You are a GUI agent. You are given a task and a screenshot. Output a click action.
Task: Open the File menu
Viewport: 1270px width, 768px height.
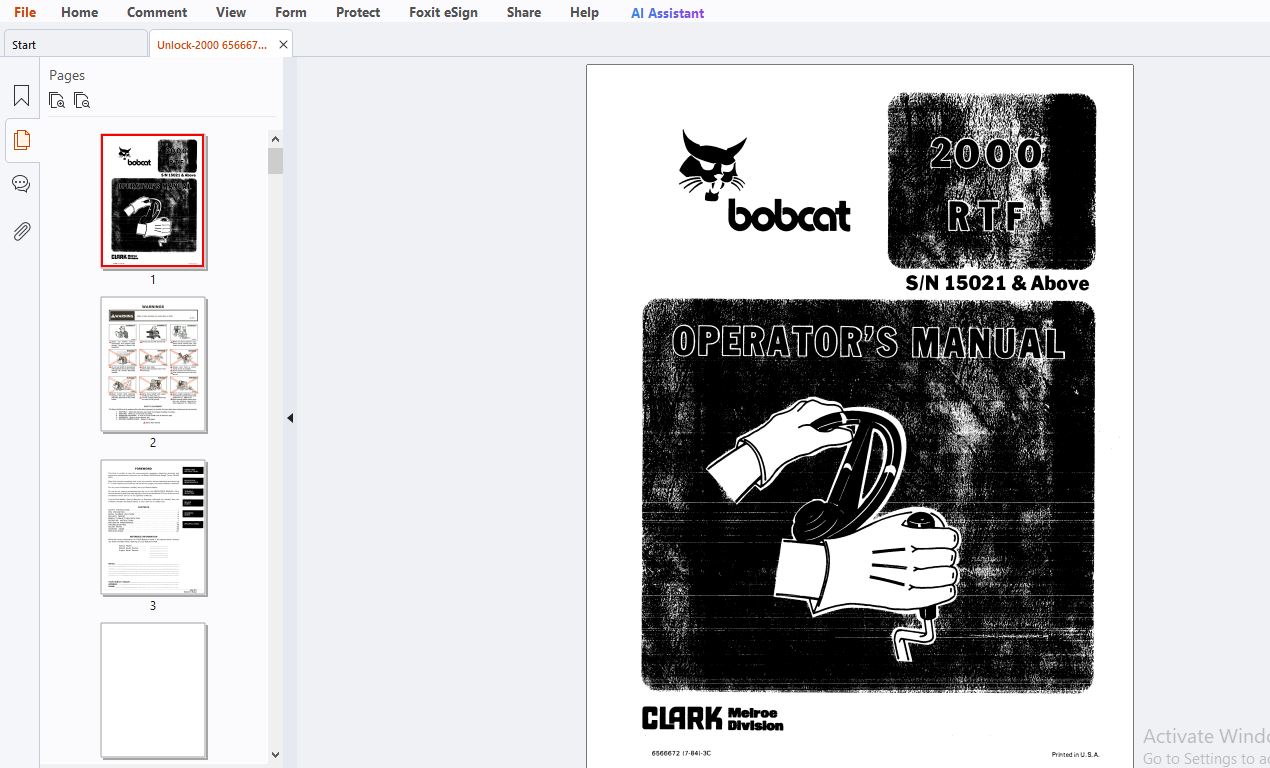coord(25,12)
